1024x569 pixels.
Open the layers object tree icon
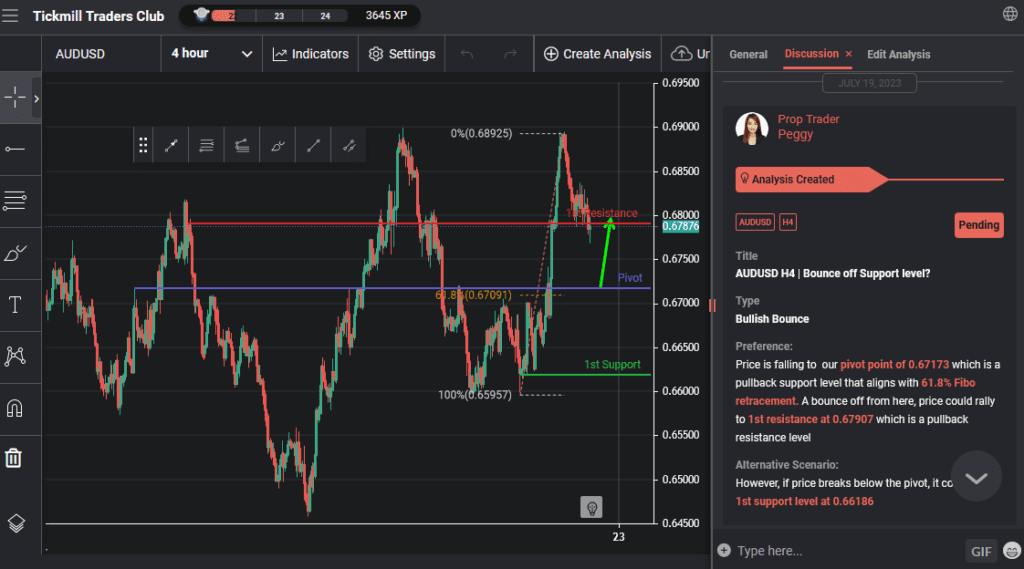pos(15,523)
